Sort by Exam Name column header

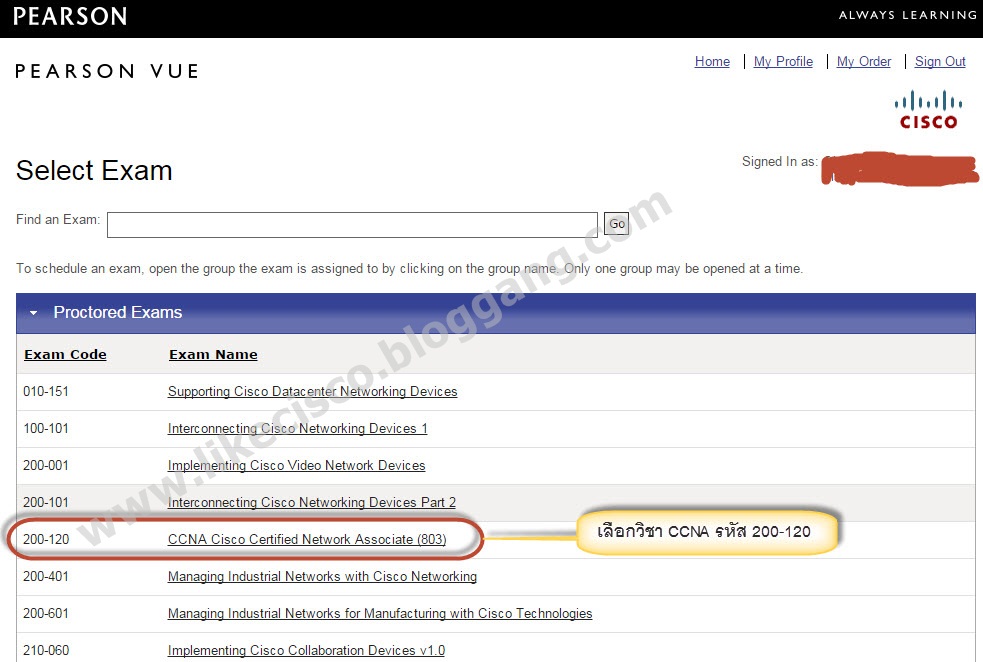pyautogui.click(x=213, y=354)
